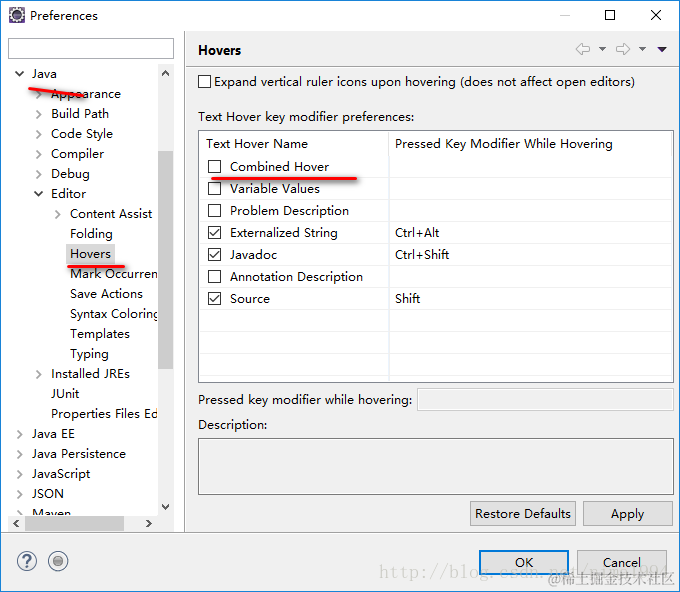Click the tree vertical scrollbar thumb
Image resolution: width=680 pixels, height=592 pixels.
(165, 260)
